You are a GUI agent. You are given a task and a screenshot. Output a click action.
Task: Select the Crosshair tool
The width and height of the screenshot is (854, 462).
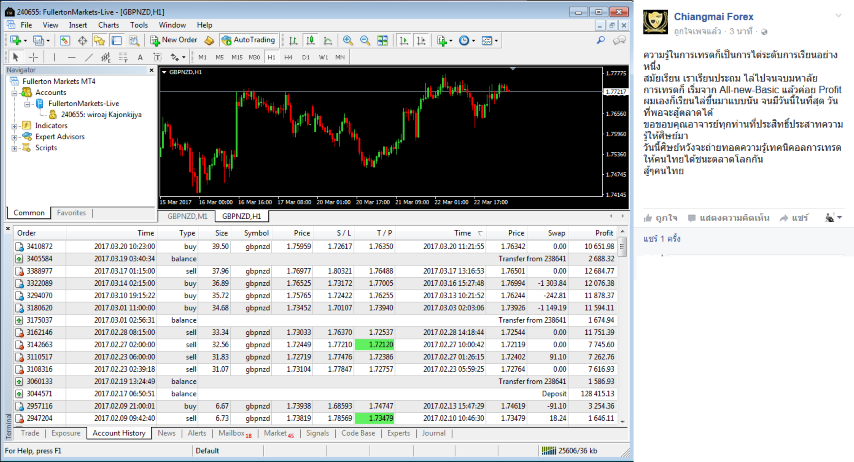point(33,57)
